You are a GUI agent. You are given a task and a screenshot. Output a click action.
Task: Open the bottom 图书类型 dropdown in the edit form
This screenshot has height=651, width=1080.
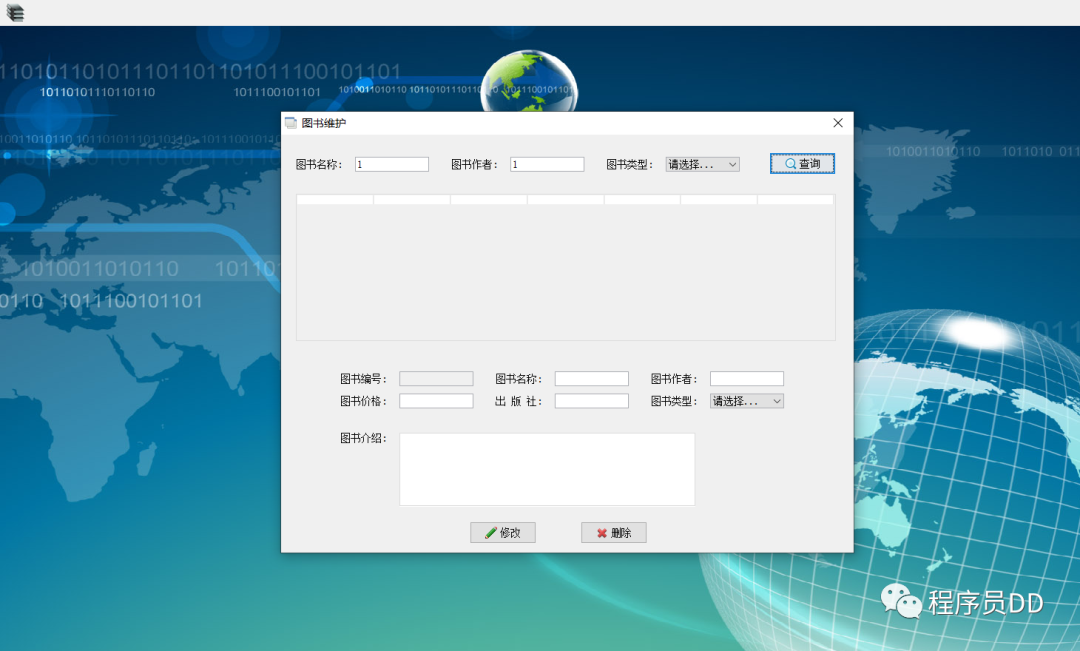tap(747, 401)
